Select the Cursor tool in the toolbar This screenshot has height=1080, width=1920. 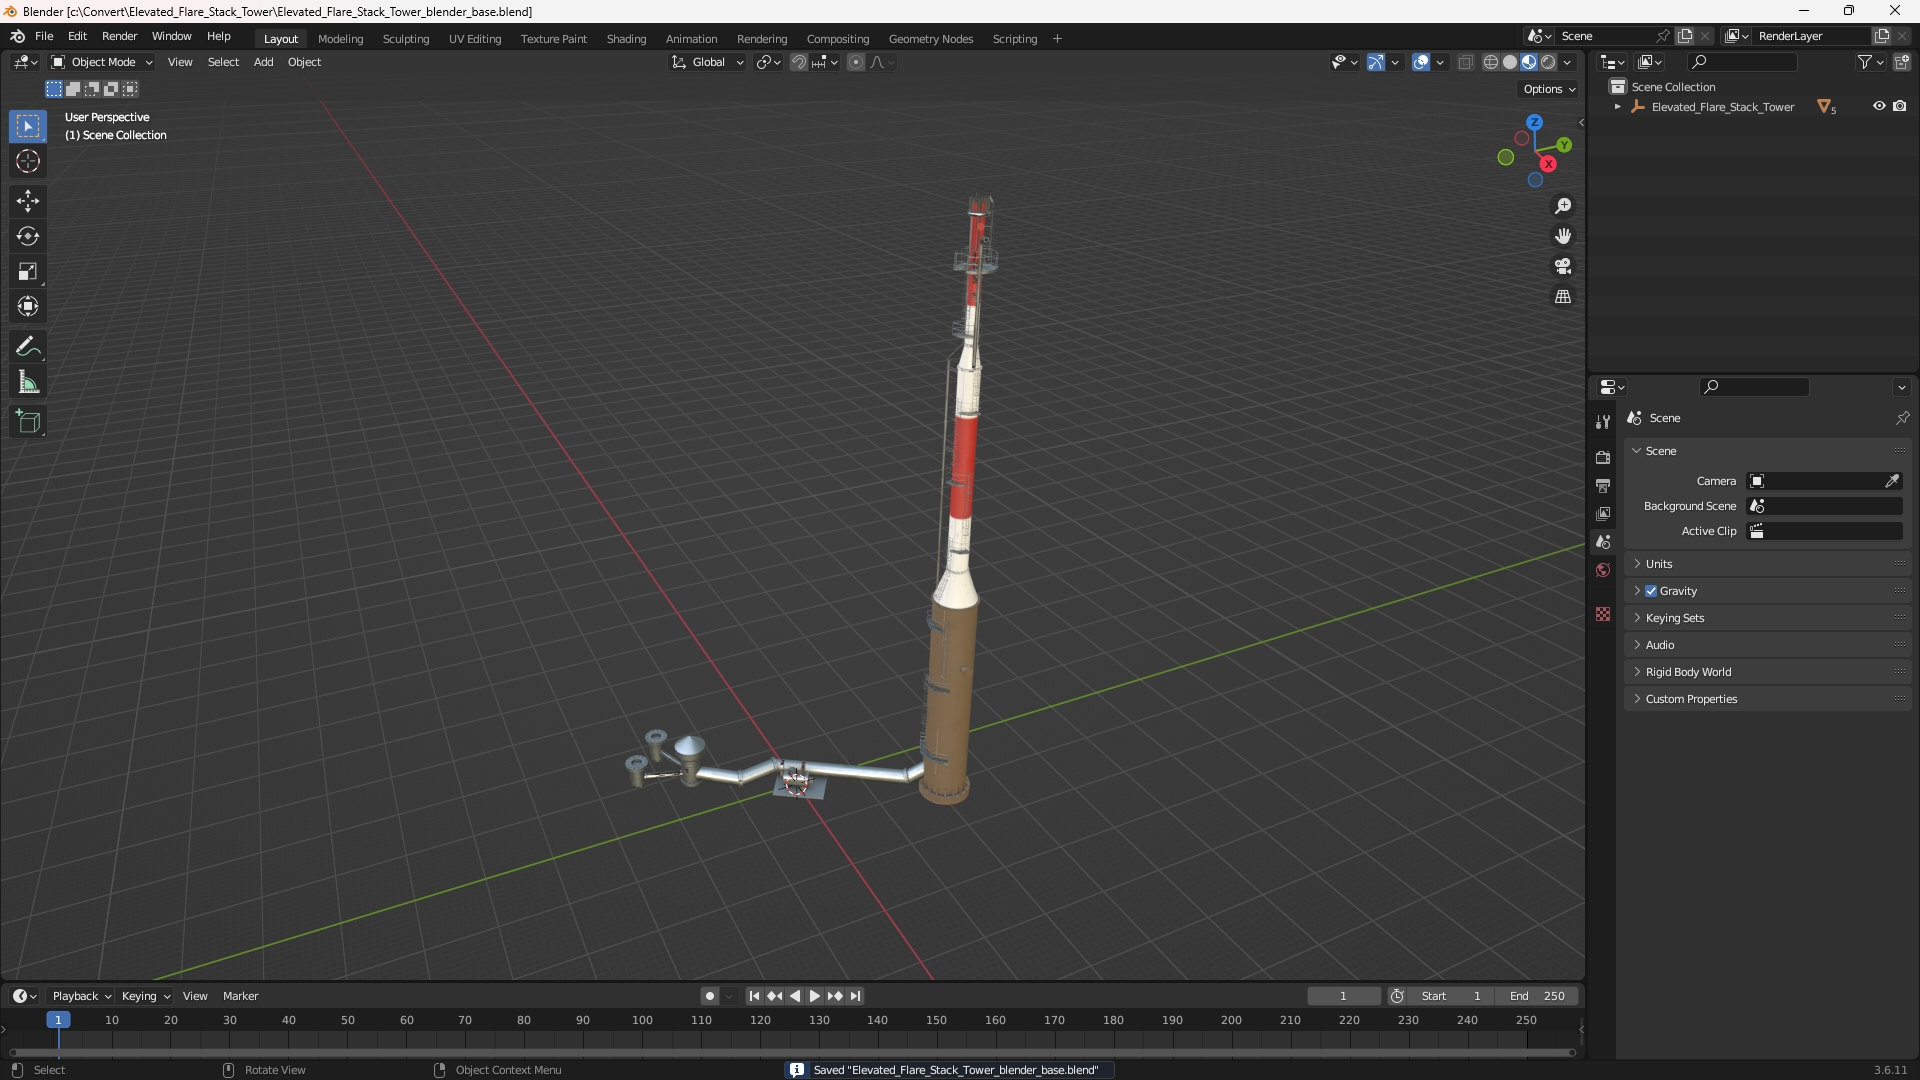pyautogui.click(x=28, y=162)
